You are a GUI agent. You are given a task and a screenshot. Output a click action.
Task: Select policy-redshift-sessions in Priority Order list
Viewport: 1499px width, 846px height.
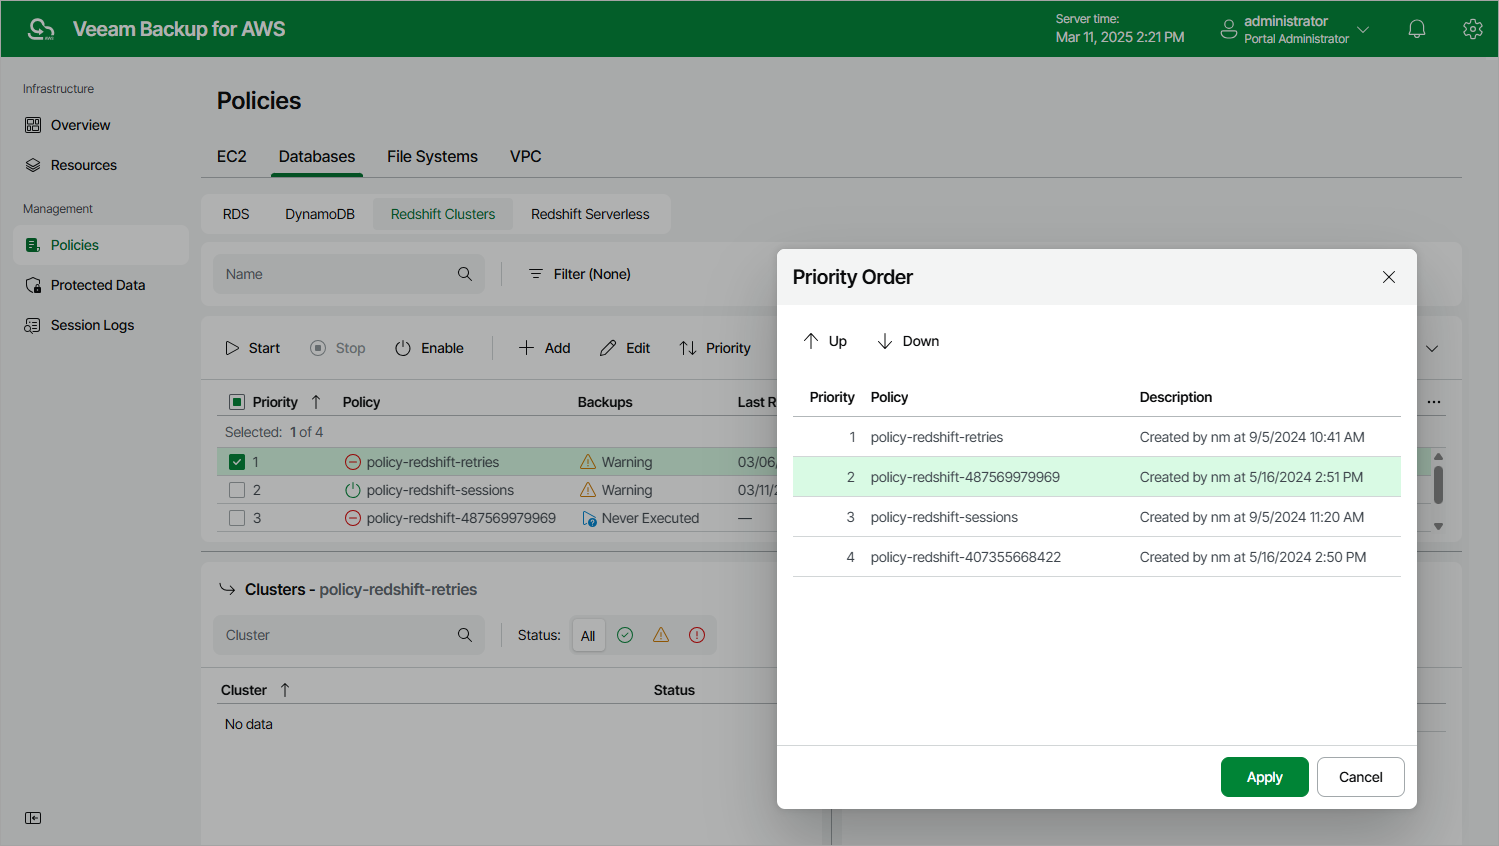coord(1097,517)
